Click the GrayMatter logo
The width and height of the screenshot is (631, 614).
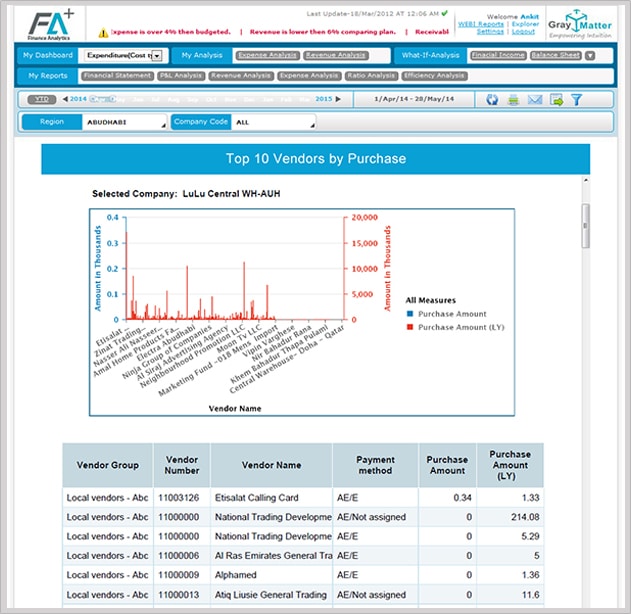click(579, 24)
